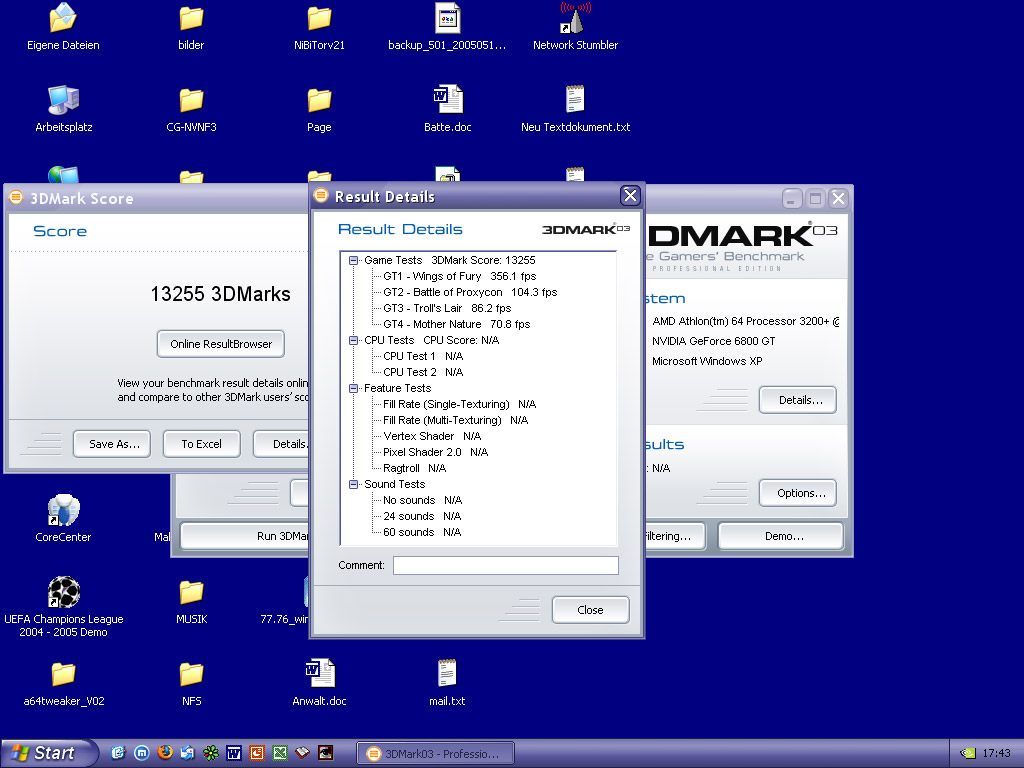1024x768 pixels.
Task: Click the Close button in Result Details
Action: [x=590, y=610]
